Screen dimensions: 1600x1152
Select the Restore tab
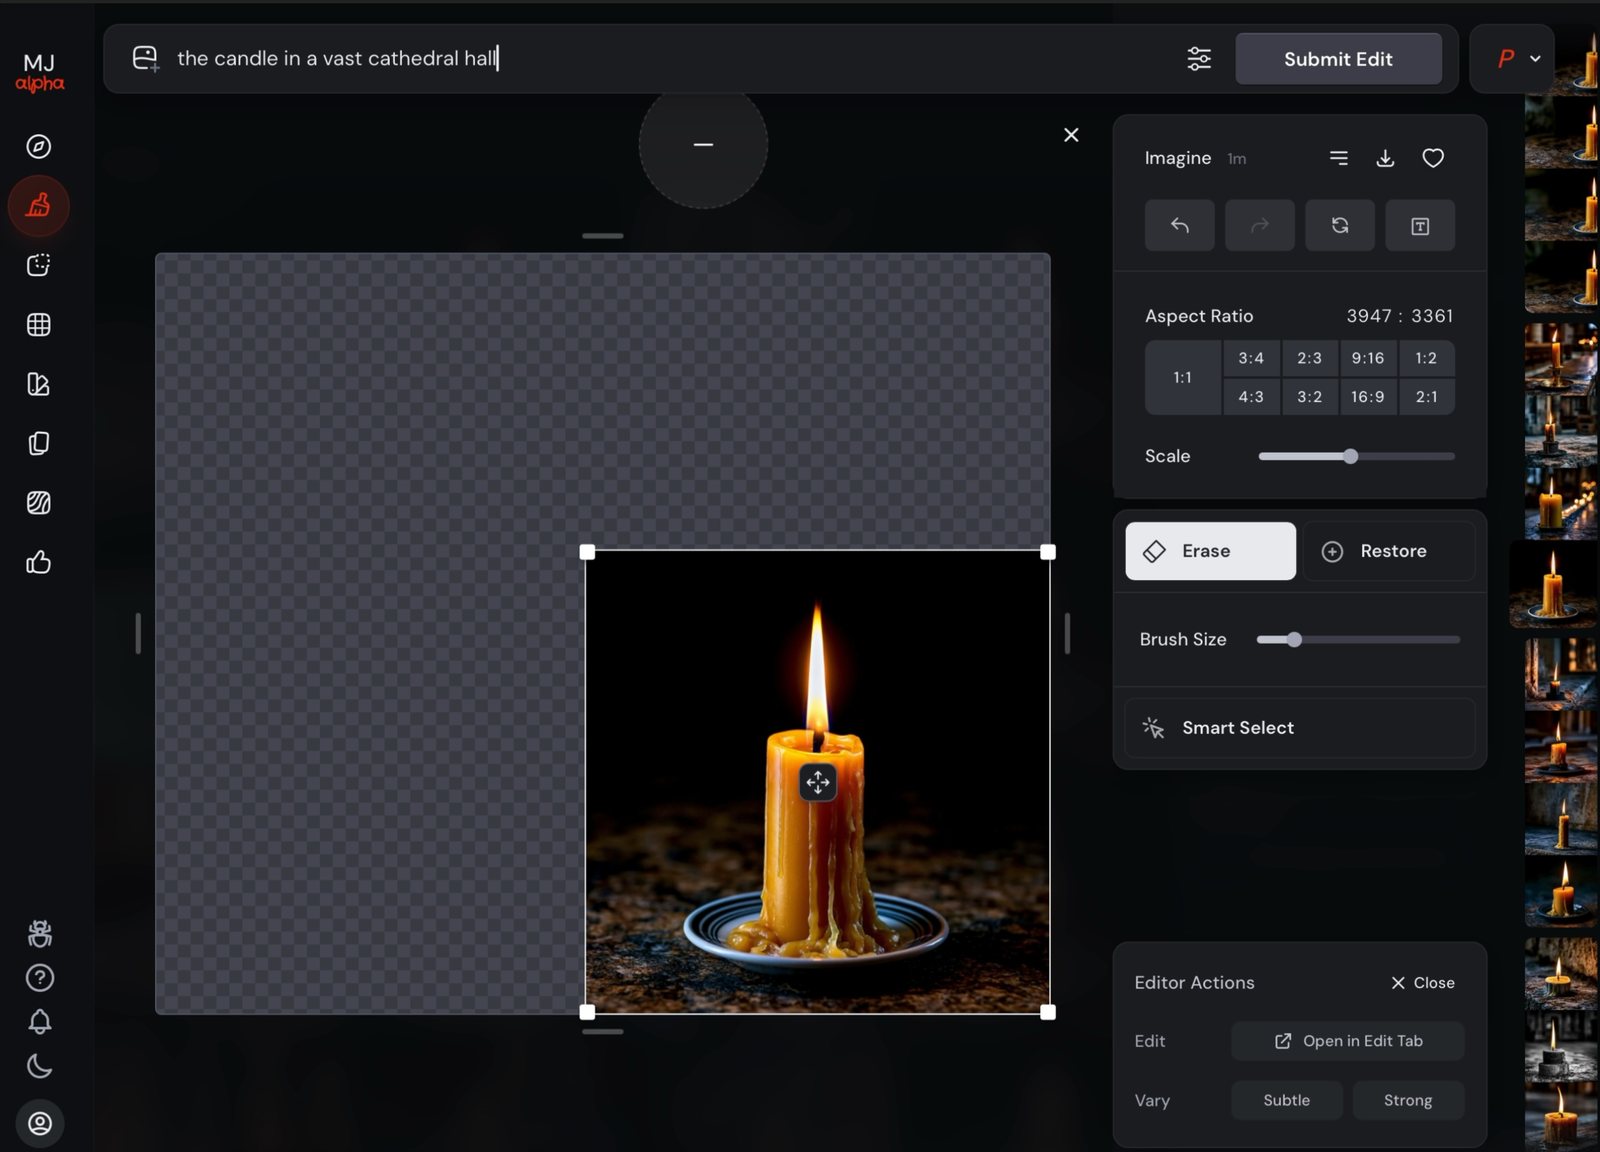1389,551
